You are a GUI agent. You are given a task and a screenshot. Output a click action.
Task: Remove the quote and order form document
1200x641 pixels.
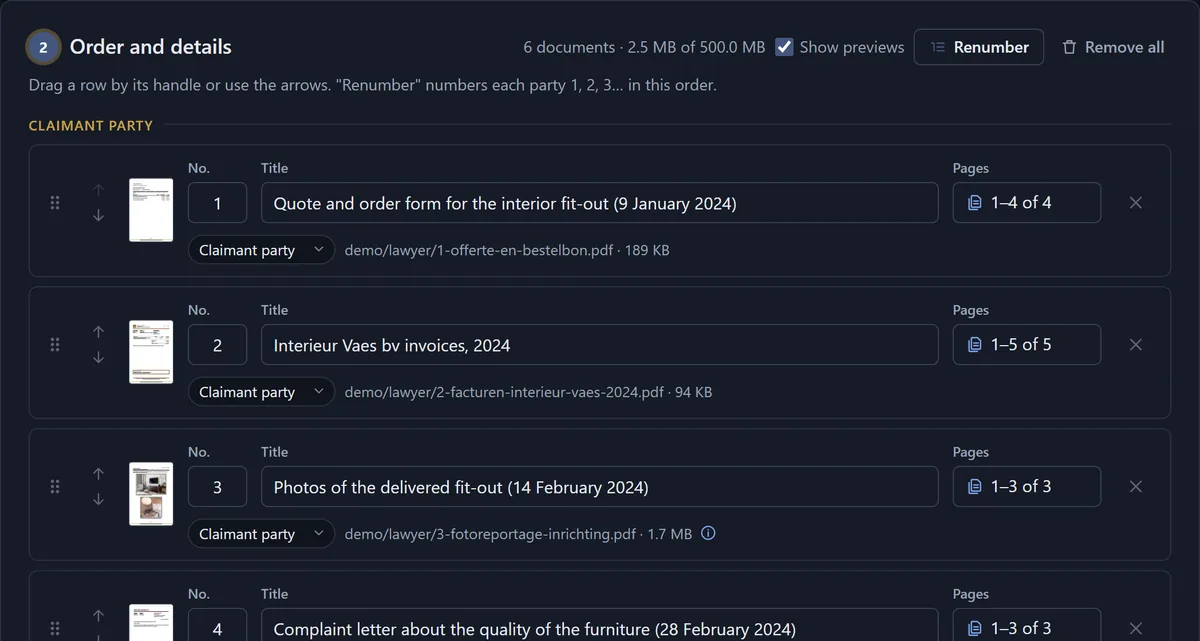pos(1135,203)
